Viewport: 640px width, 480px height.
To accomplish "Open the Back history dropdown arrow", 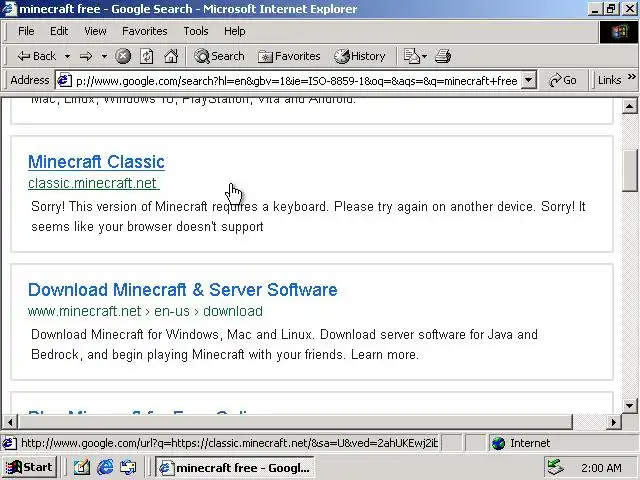I will pos(67,56).
